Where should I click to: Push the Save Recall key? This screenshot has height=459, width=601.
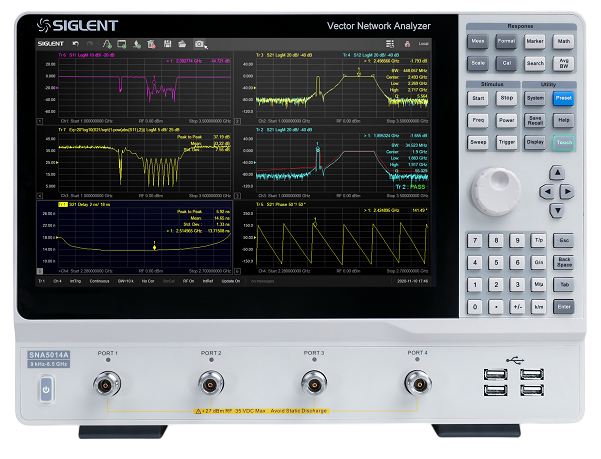535,120
